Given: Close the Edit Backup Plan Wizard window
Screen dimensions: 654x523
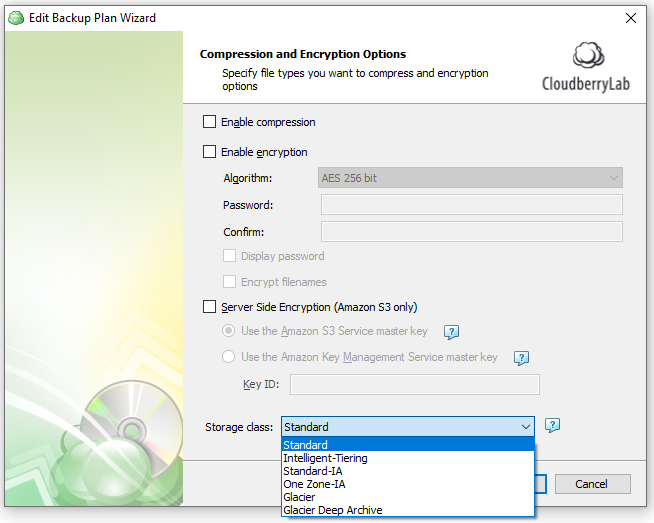Looking at the screenshot, I should click(631, 18).
